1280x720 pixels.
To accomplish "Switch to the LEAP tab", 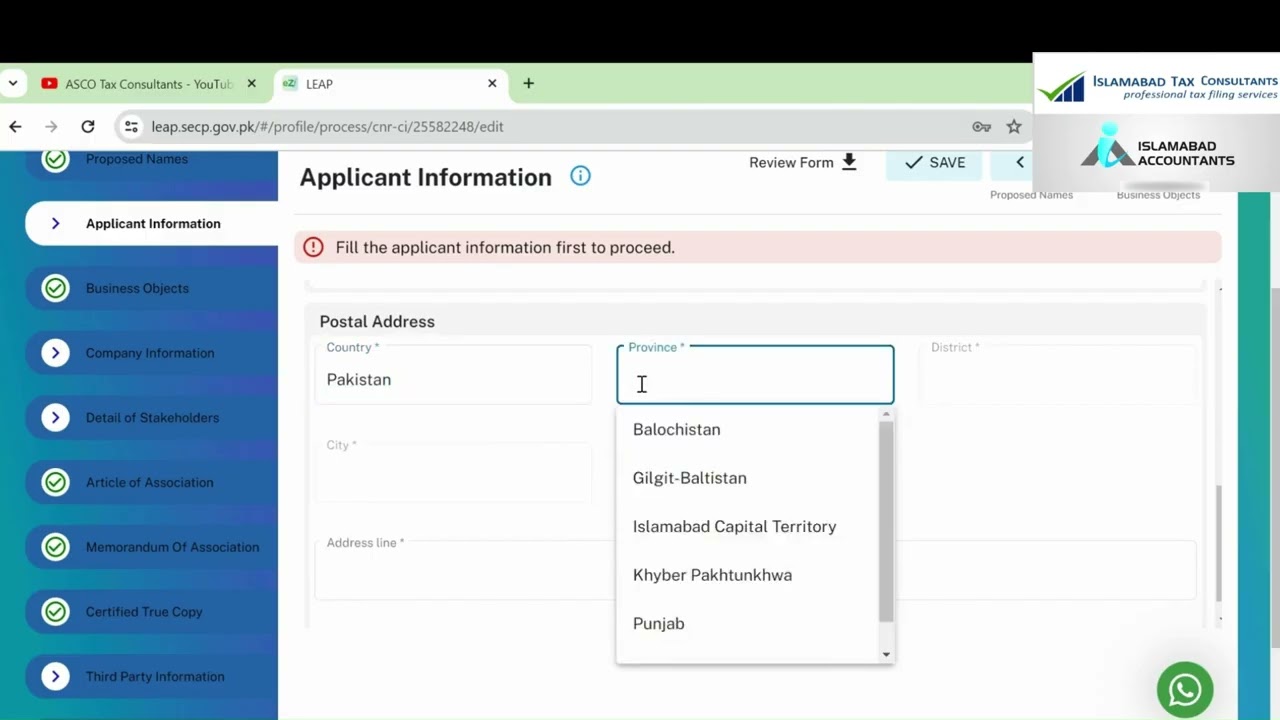I will tap(390, 84).
